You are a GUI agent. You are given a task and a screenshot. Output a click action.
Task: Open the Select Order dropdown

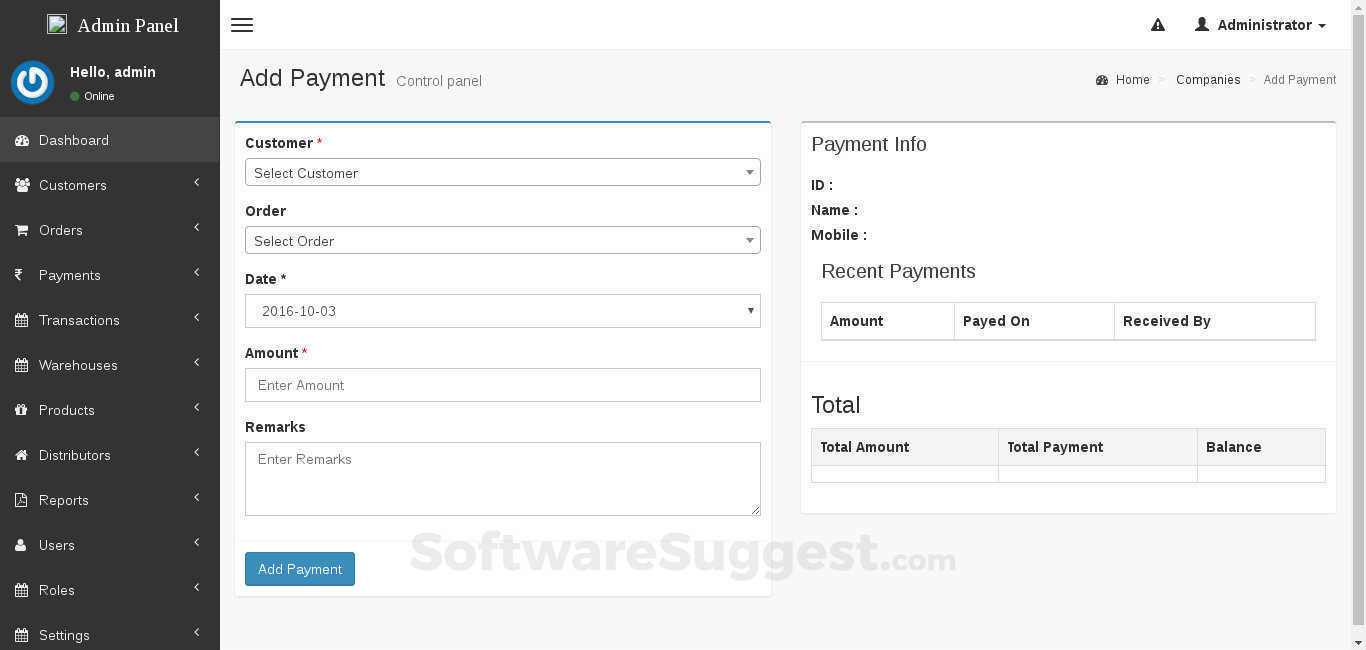click(x=502, y=241)
